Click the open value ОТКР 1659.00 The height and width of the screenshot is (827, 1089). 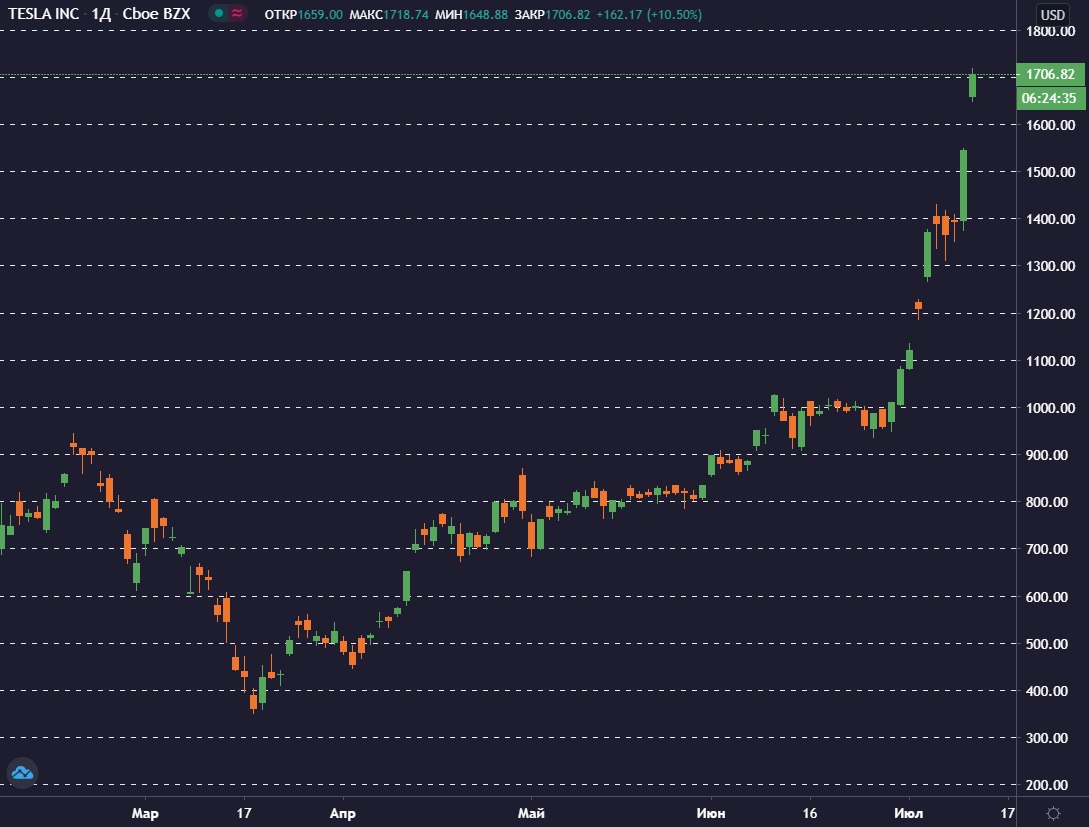coord(304,15)
